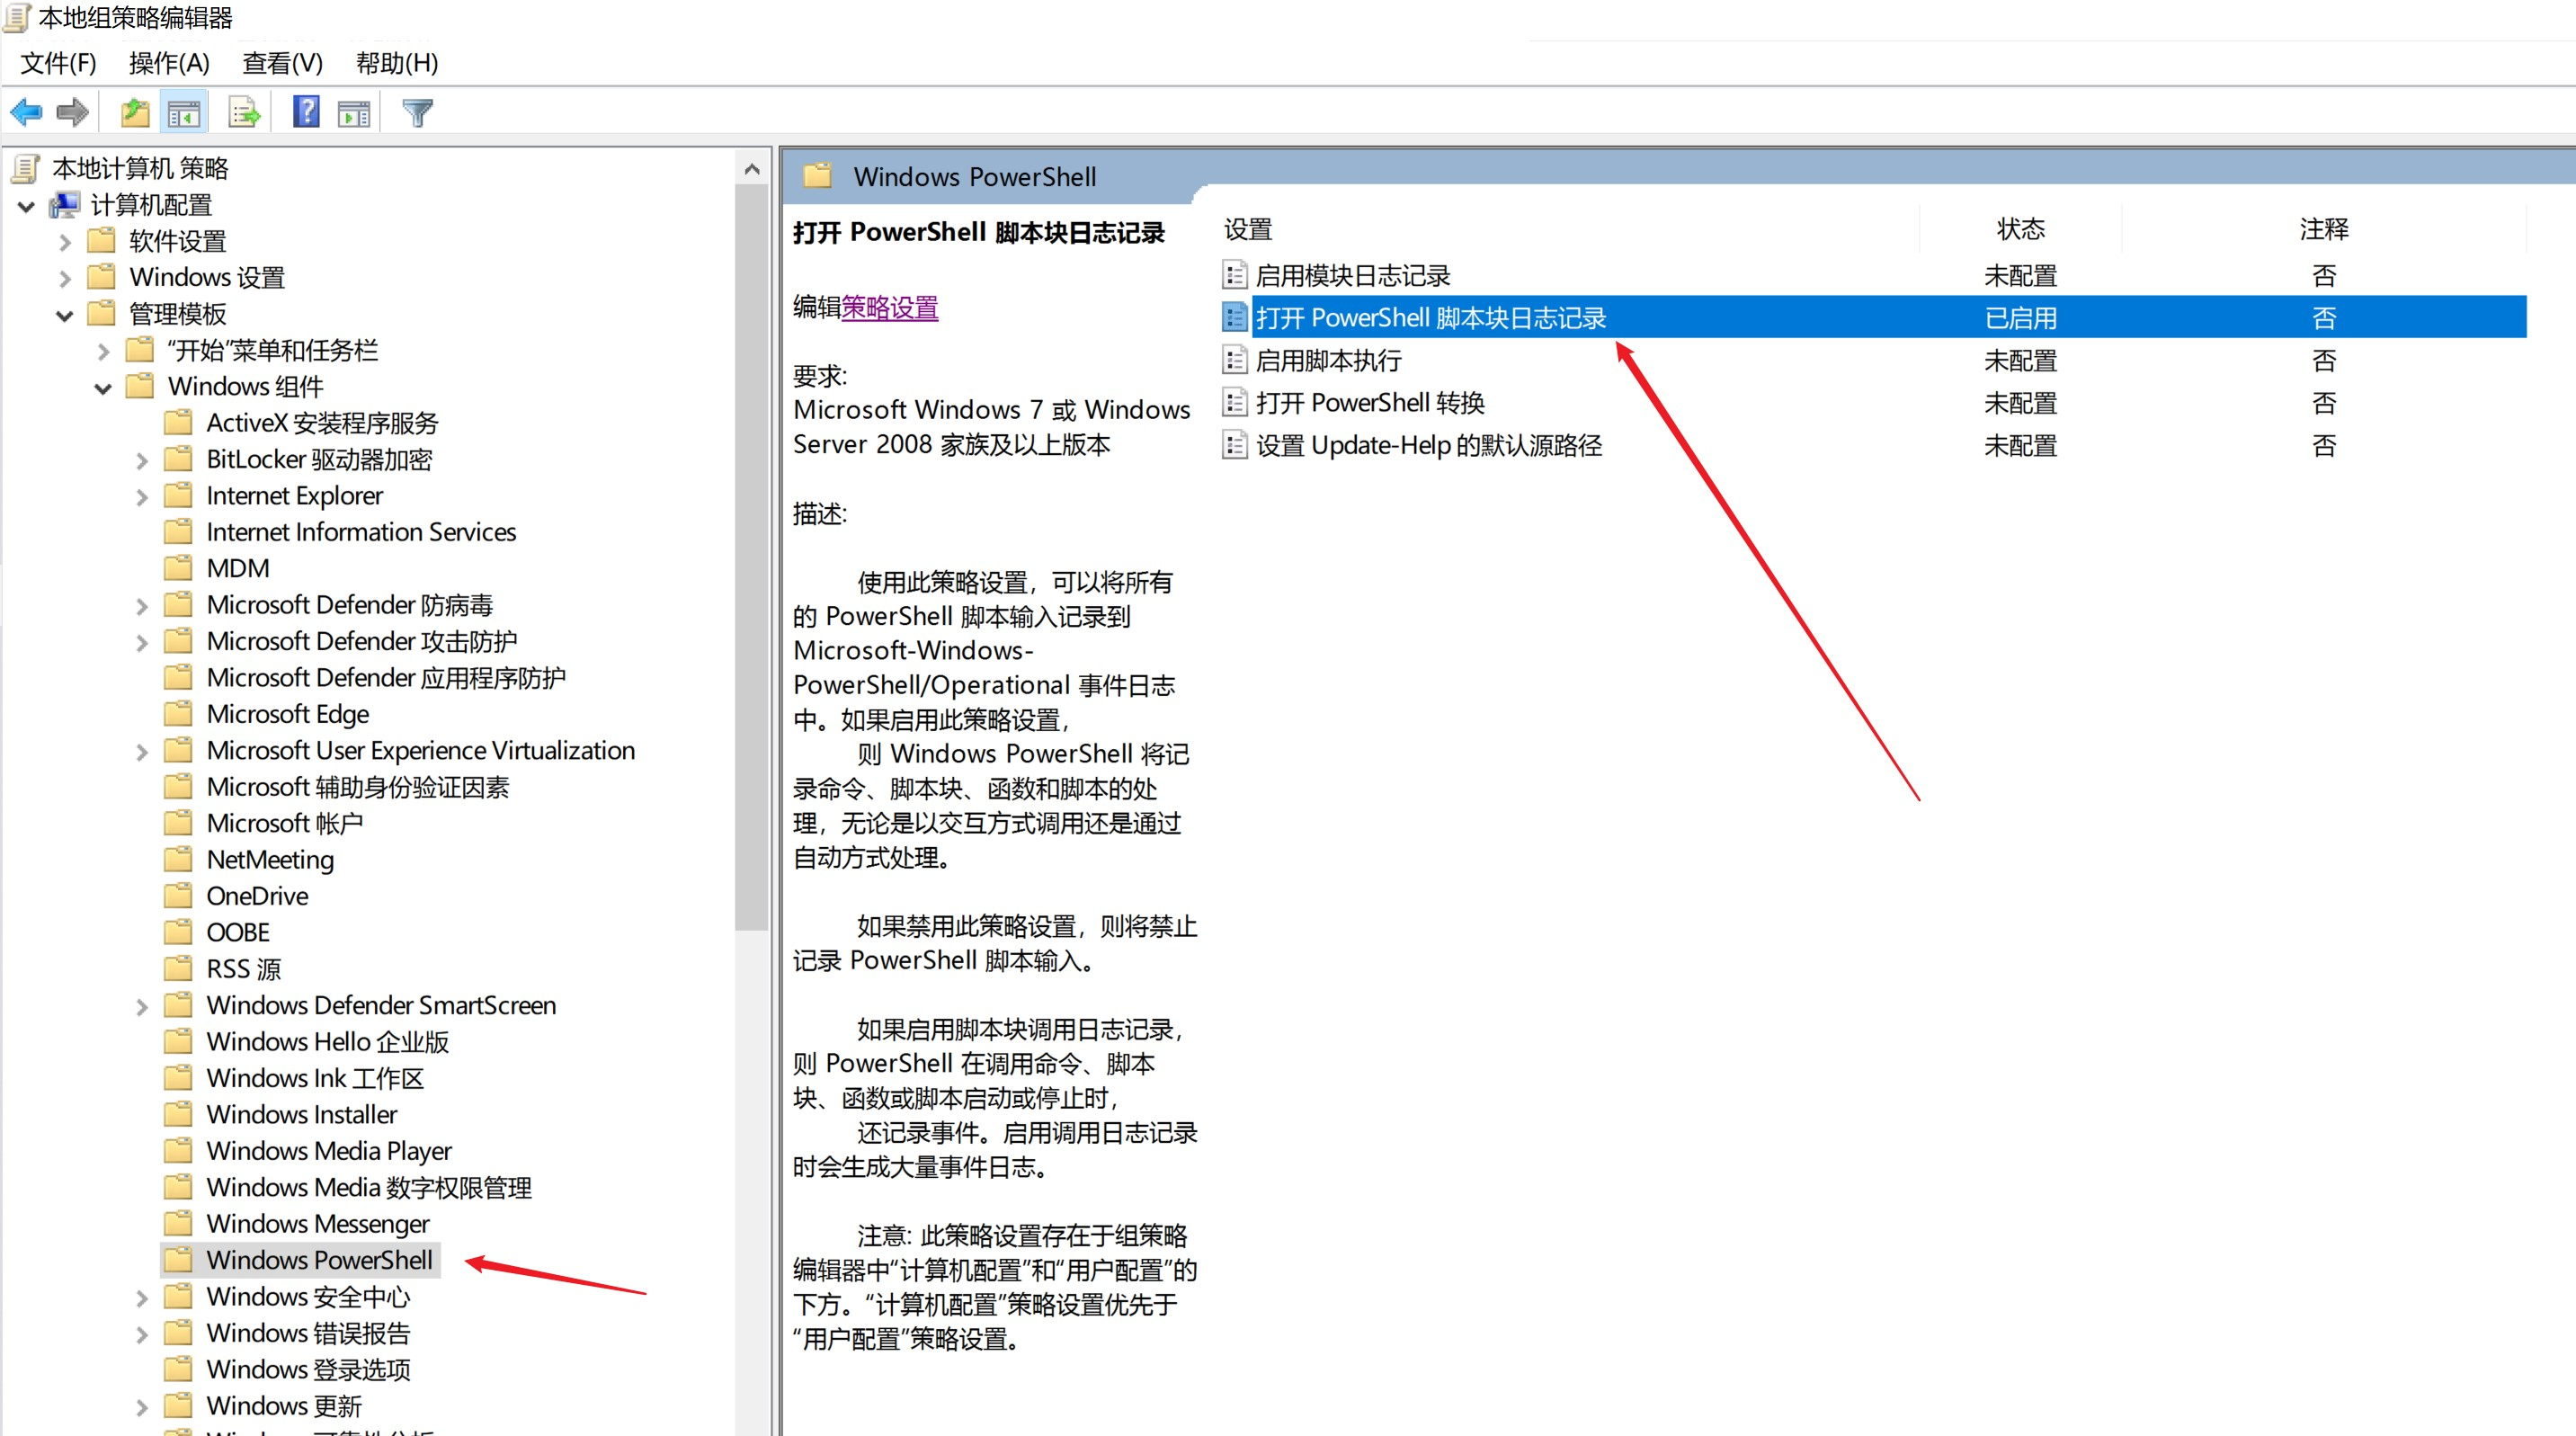
Task: Open the 查看(V) menu
Action: [x=282, y=63]
